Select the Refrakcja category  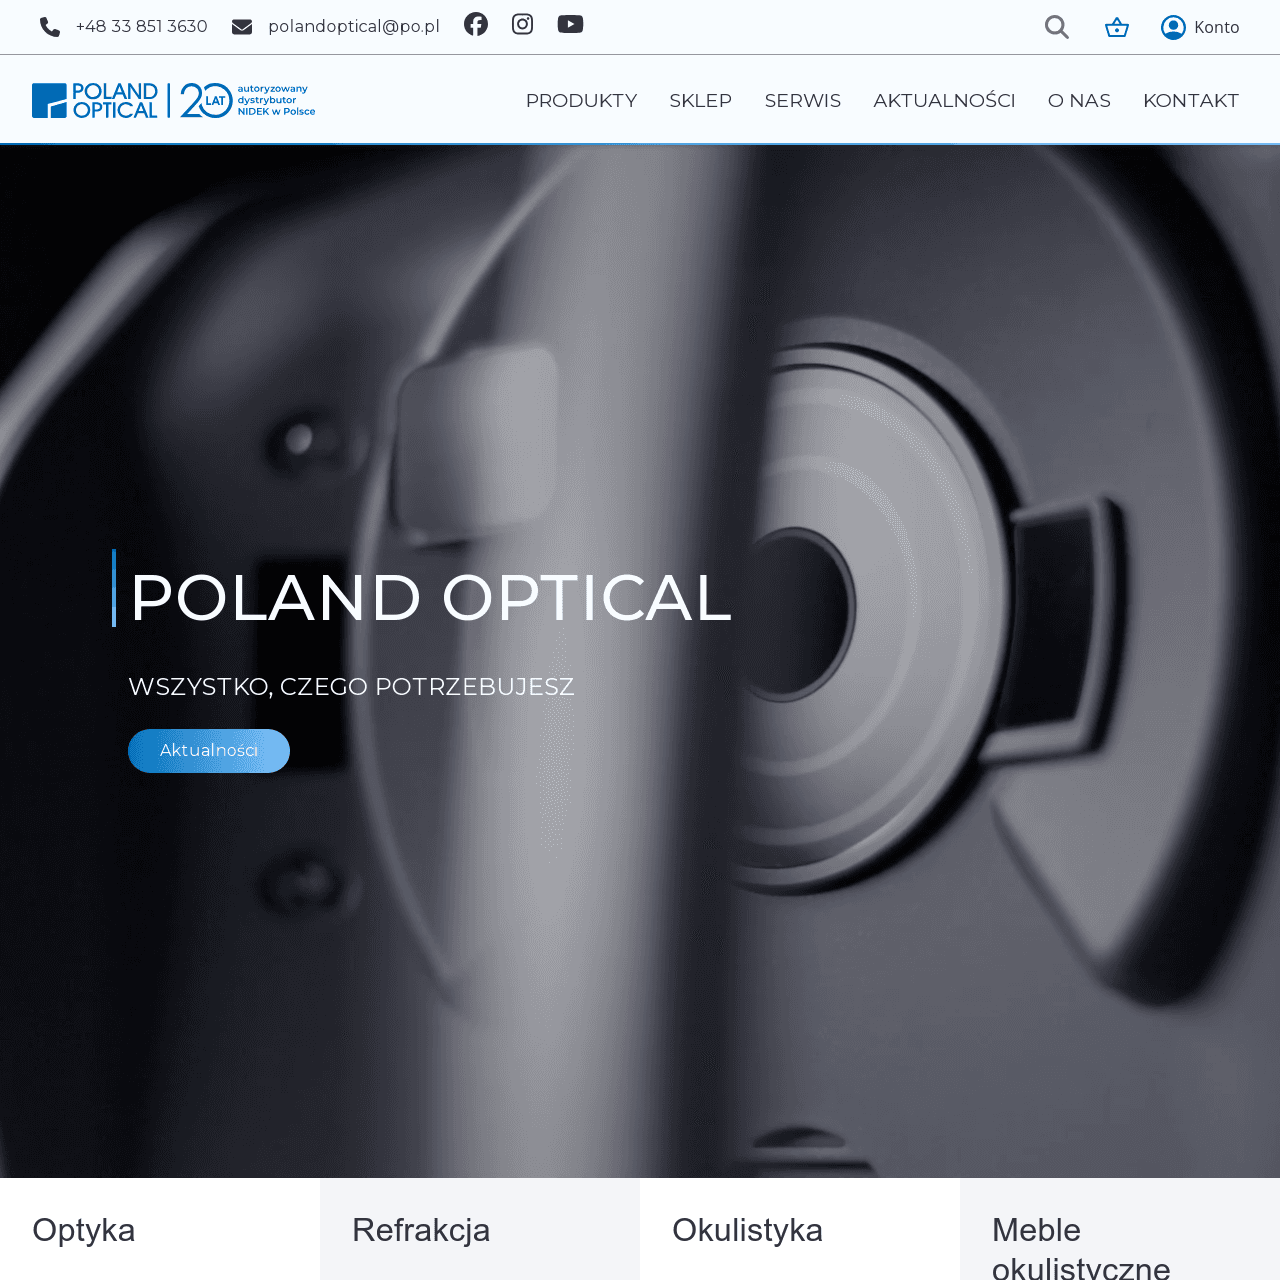421,1231
